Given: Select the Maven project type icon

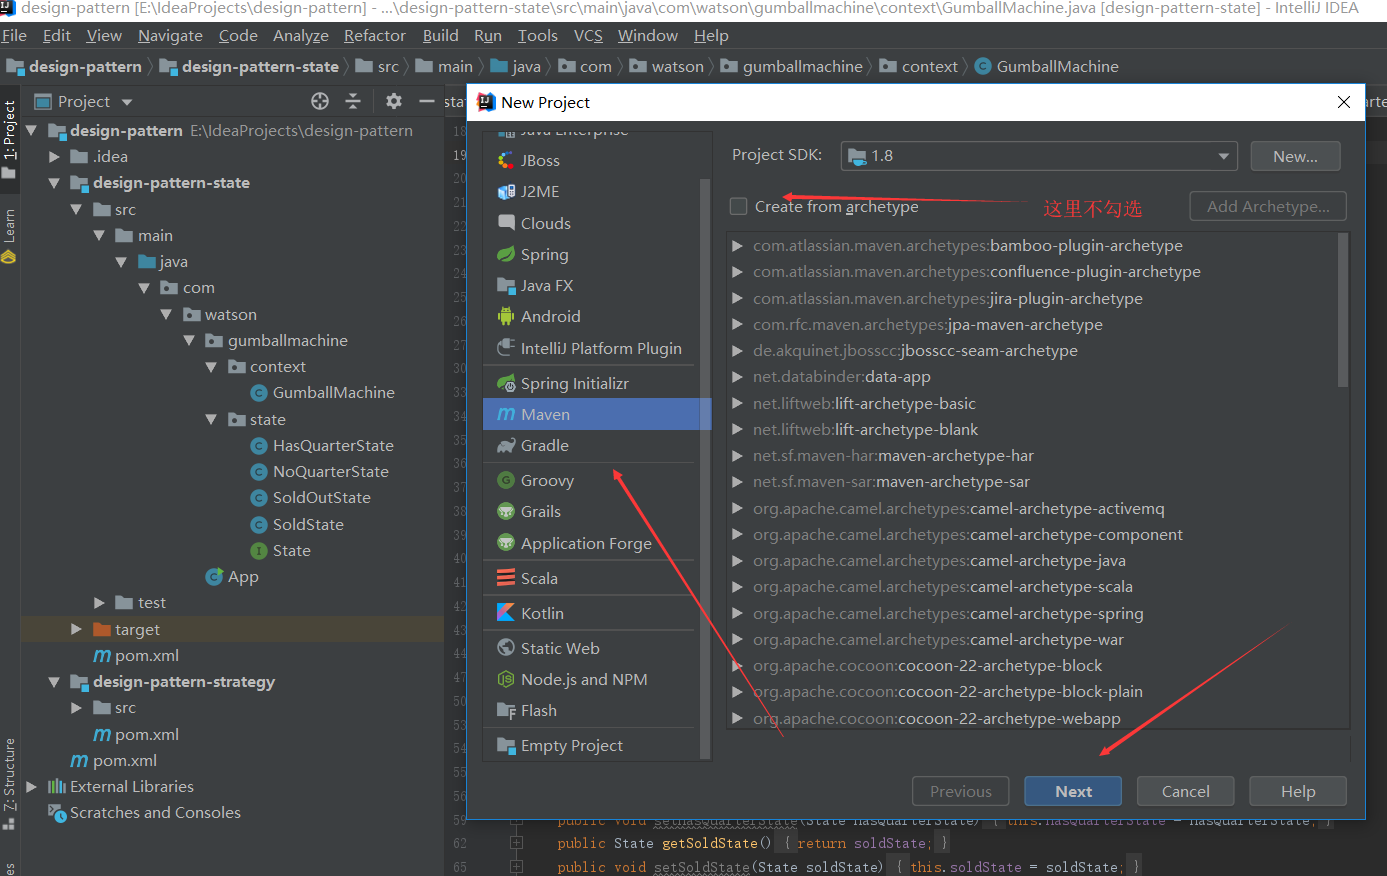Looking at the screenshot, I should (506, 414).
